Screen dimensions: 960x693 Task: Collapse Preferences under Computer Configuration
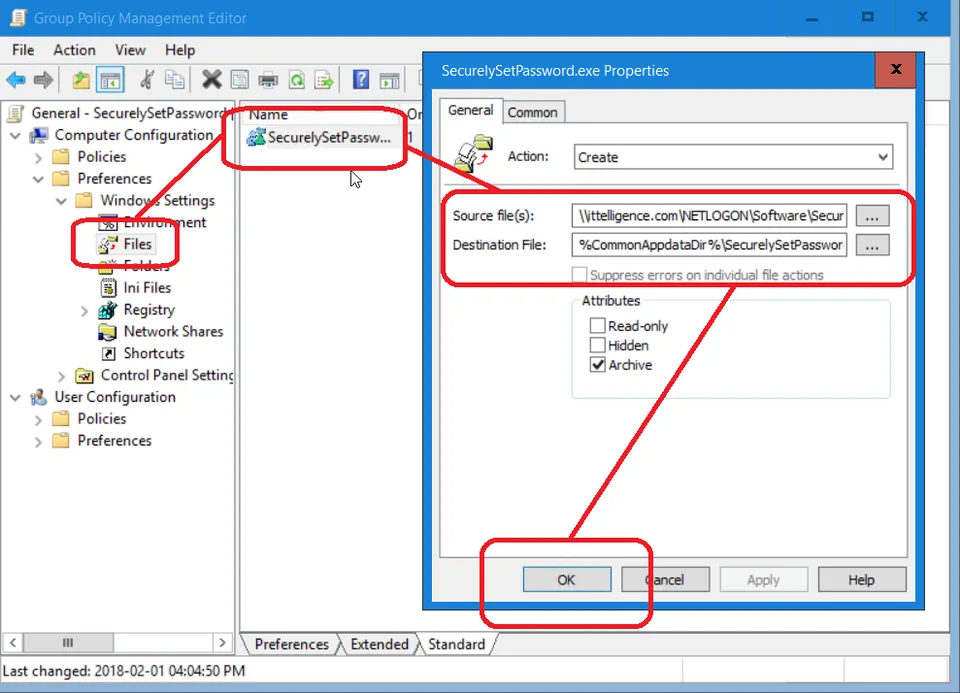tap(38, 179)
